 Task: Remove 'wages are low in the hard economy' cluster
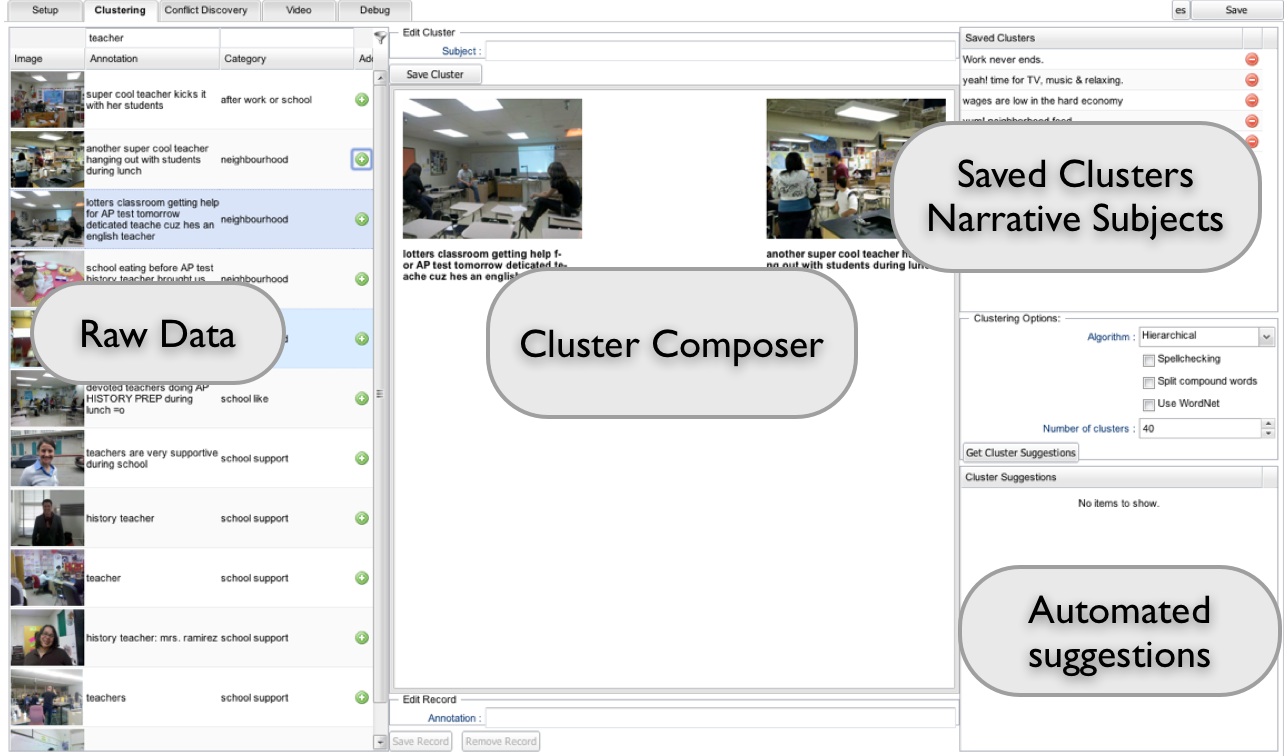[x=1251, y=101]
